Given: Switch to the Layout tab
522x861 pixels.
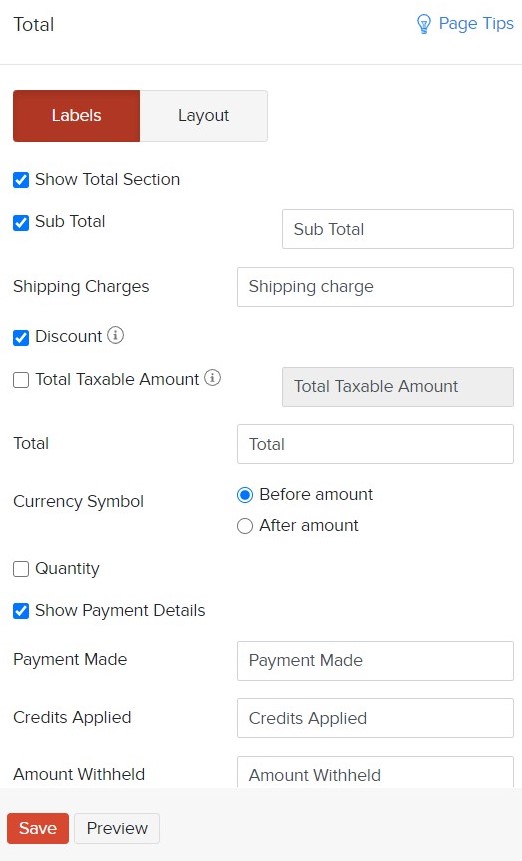Looking at the screenshot, I should click(204, 116).
